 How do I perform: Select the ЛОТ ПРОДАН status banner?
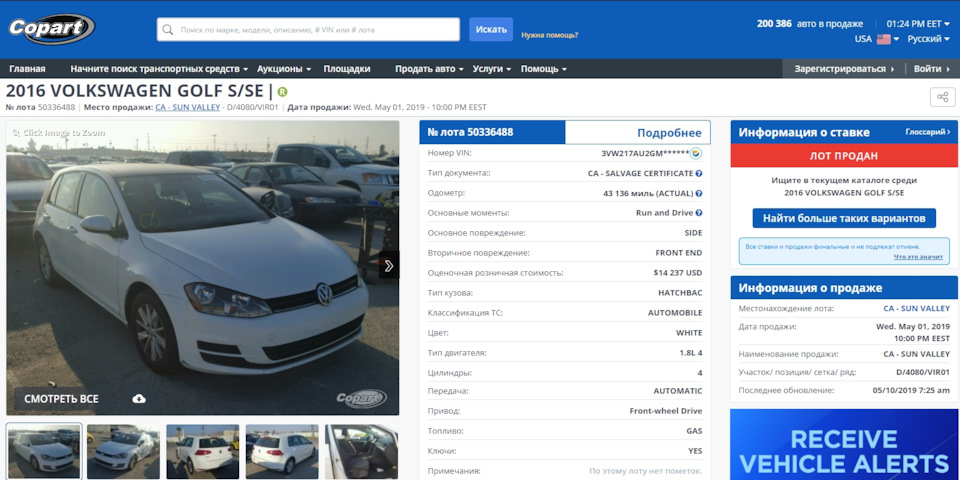click(844, 156)
